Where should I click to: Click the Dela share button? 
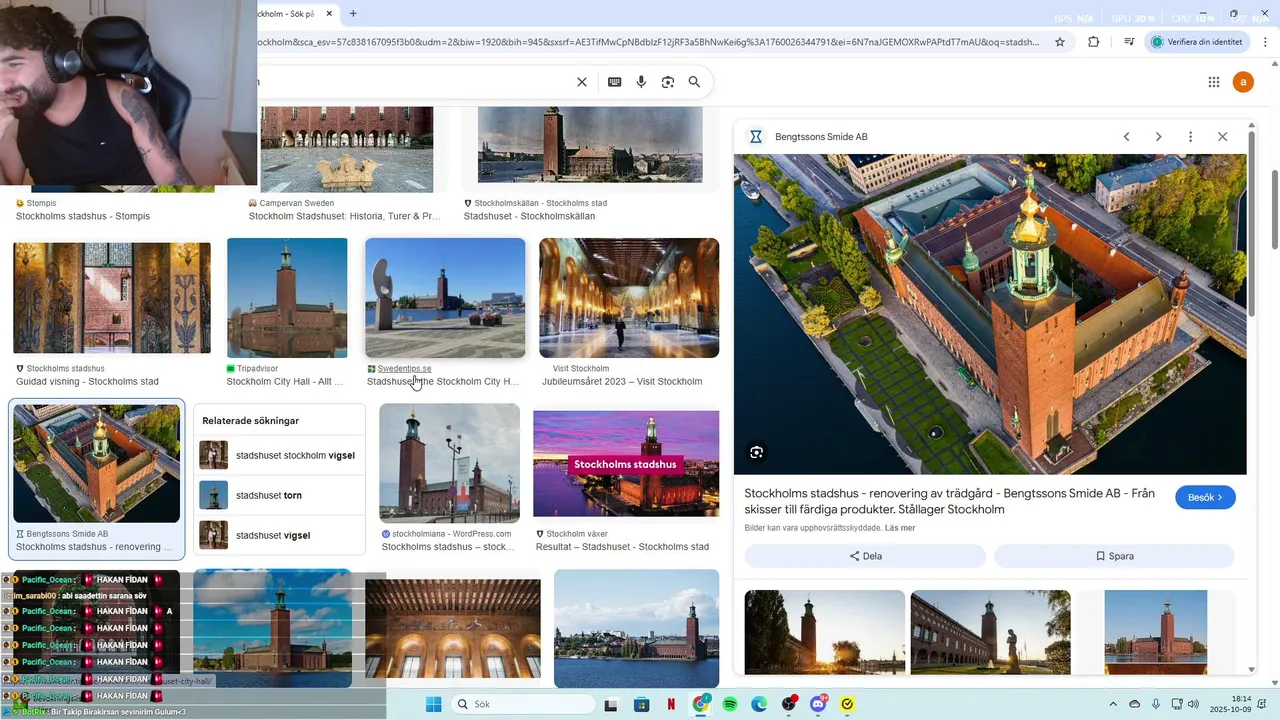pos(865,556)
